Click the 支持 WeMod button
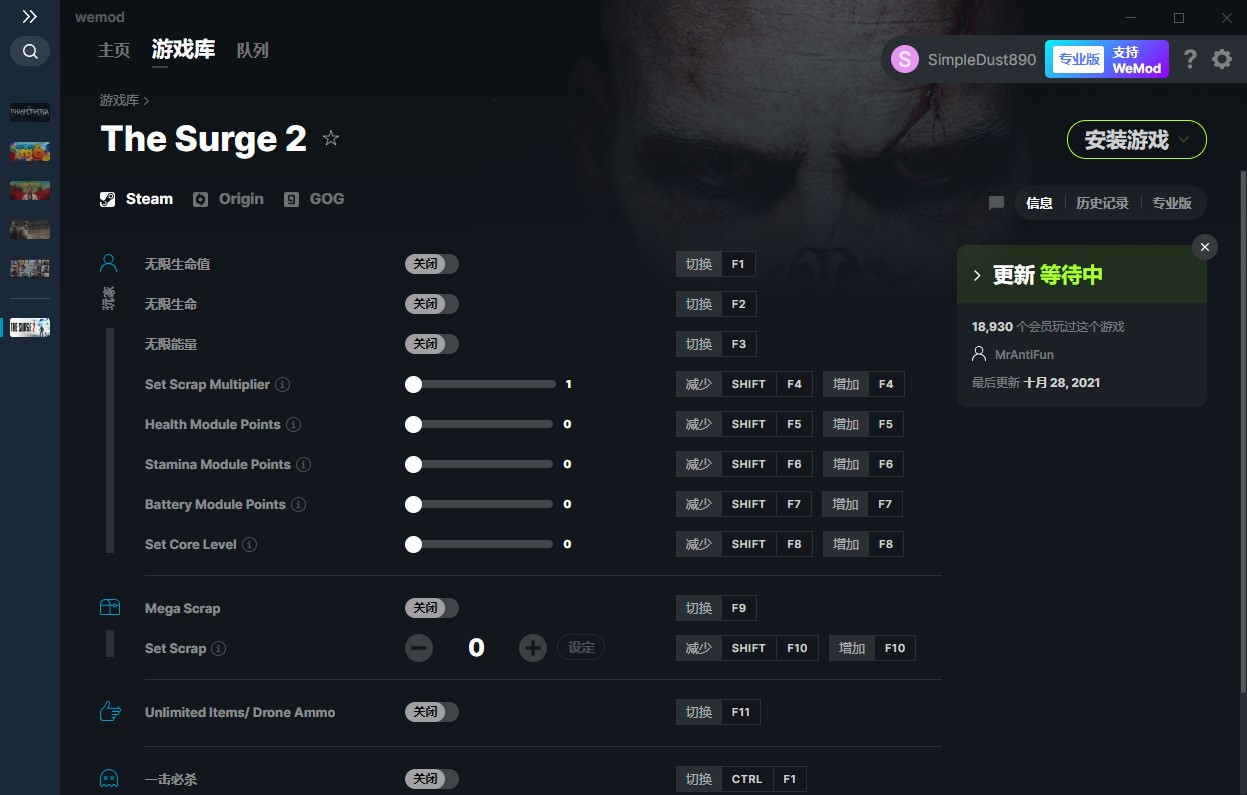The height and width of the screenshot is (795, 1247). [1137, 59]
